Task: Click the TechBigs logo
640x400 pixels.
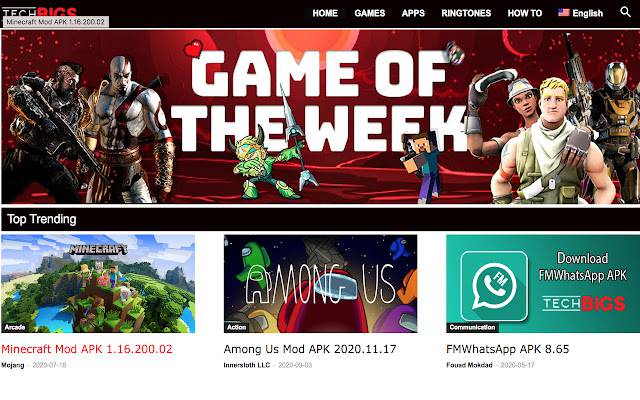Action: pos(40,12)
